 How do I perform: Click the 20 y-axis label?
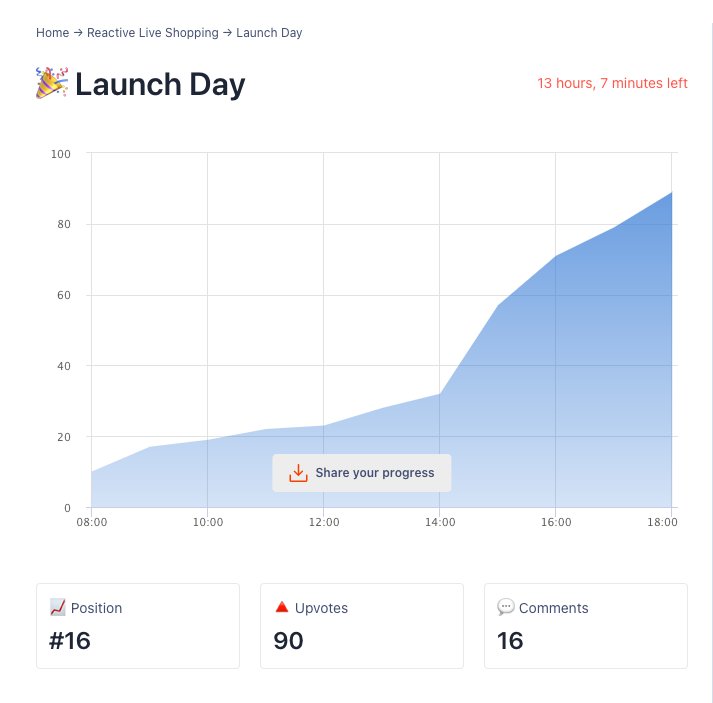[64, 437]
